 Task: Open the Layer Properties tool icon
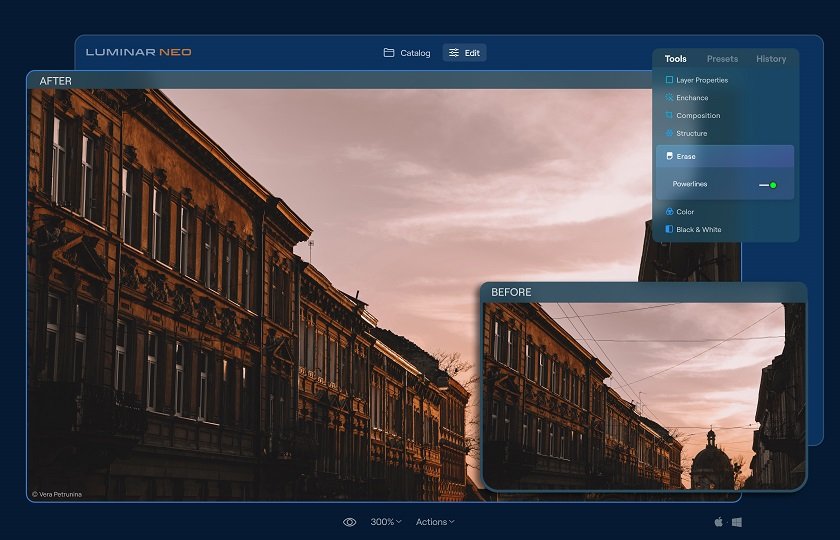[x=669, y=80]
